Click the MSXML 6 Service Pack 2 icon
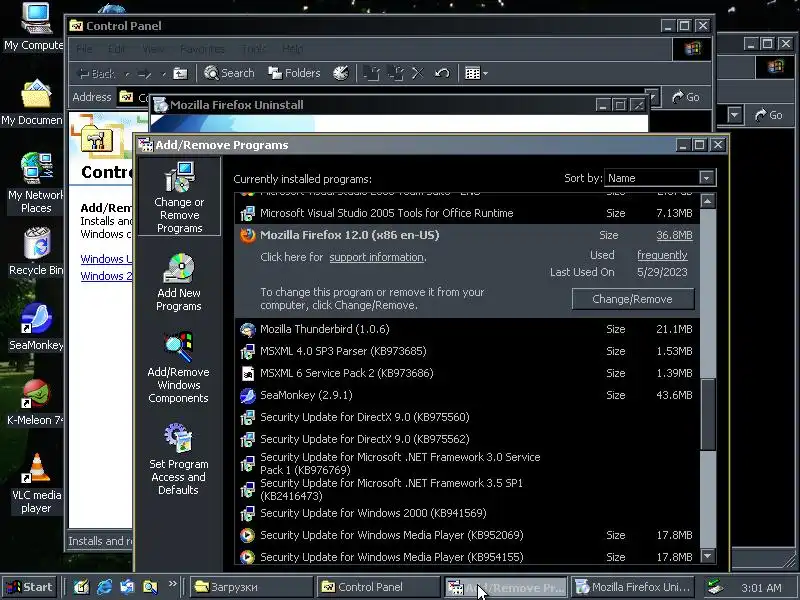Screen dimensions: 800x600 pyautogui.click(x=248, y=373)
